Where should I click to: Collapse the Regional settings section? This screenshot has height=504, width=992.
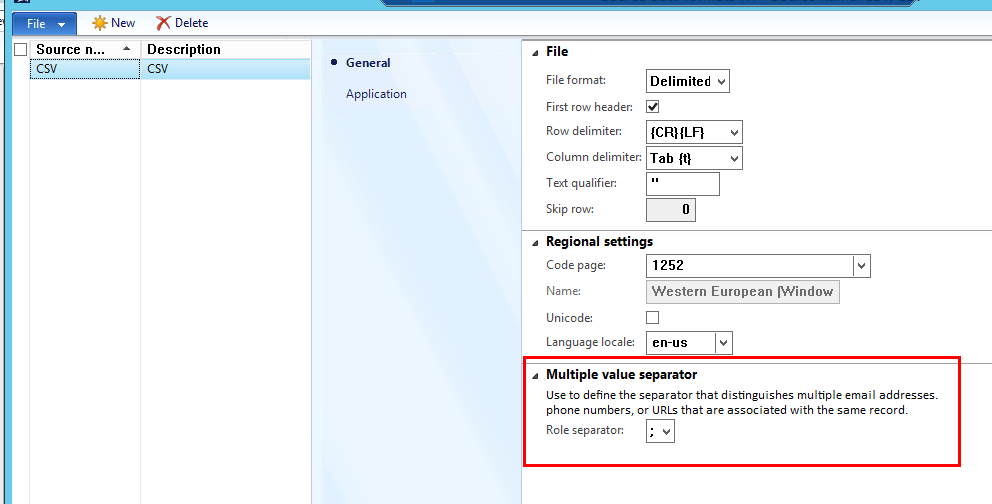[x=535, y=243]
